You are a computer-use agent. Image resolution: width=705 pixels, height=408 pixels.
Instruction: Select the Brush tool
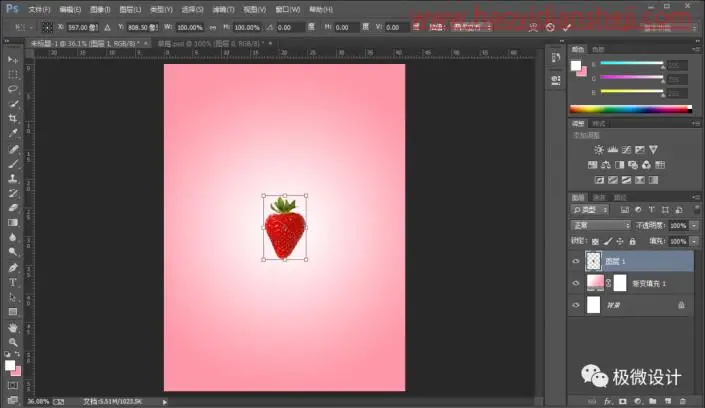click(x=13, y=164)
